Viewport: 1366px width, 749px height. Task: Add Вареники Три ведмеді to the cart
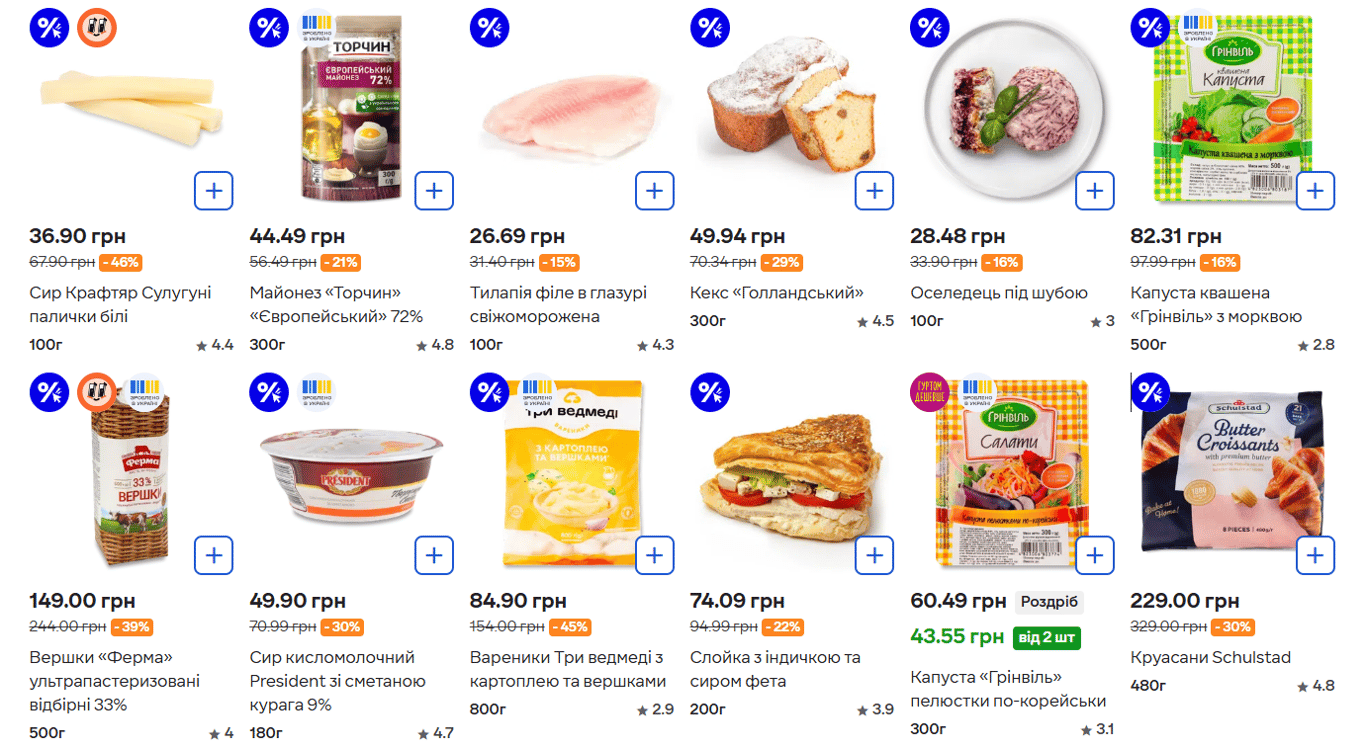click(655, 554)
